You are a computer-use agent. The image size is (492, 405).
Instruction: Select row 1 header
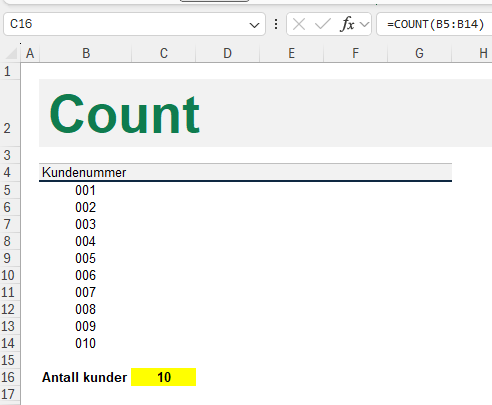tap(10, 71)
